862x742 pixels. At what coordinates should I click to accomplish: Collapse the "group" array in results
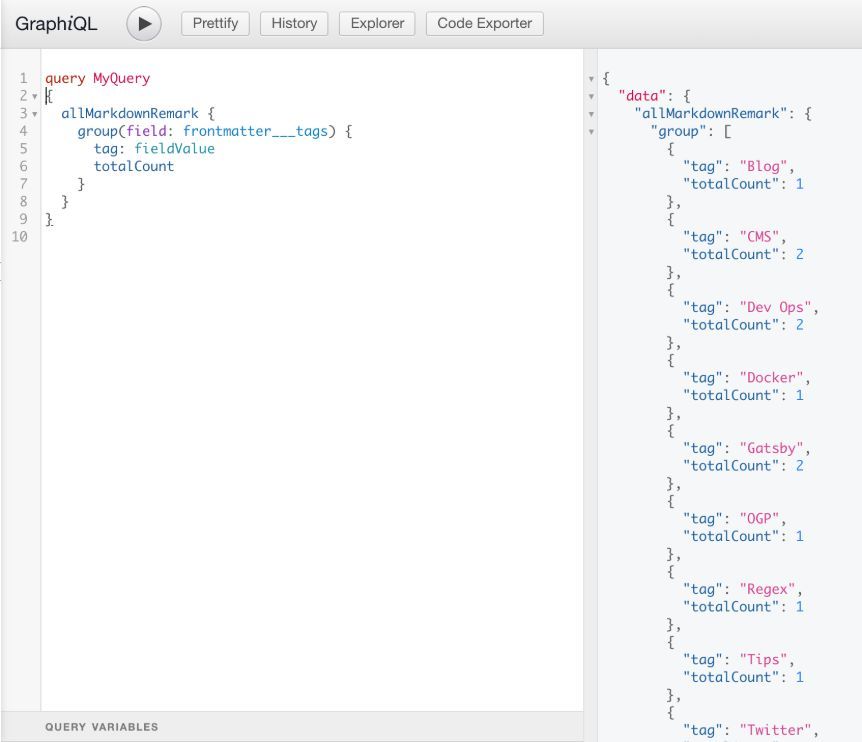click(592, 132)
